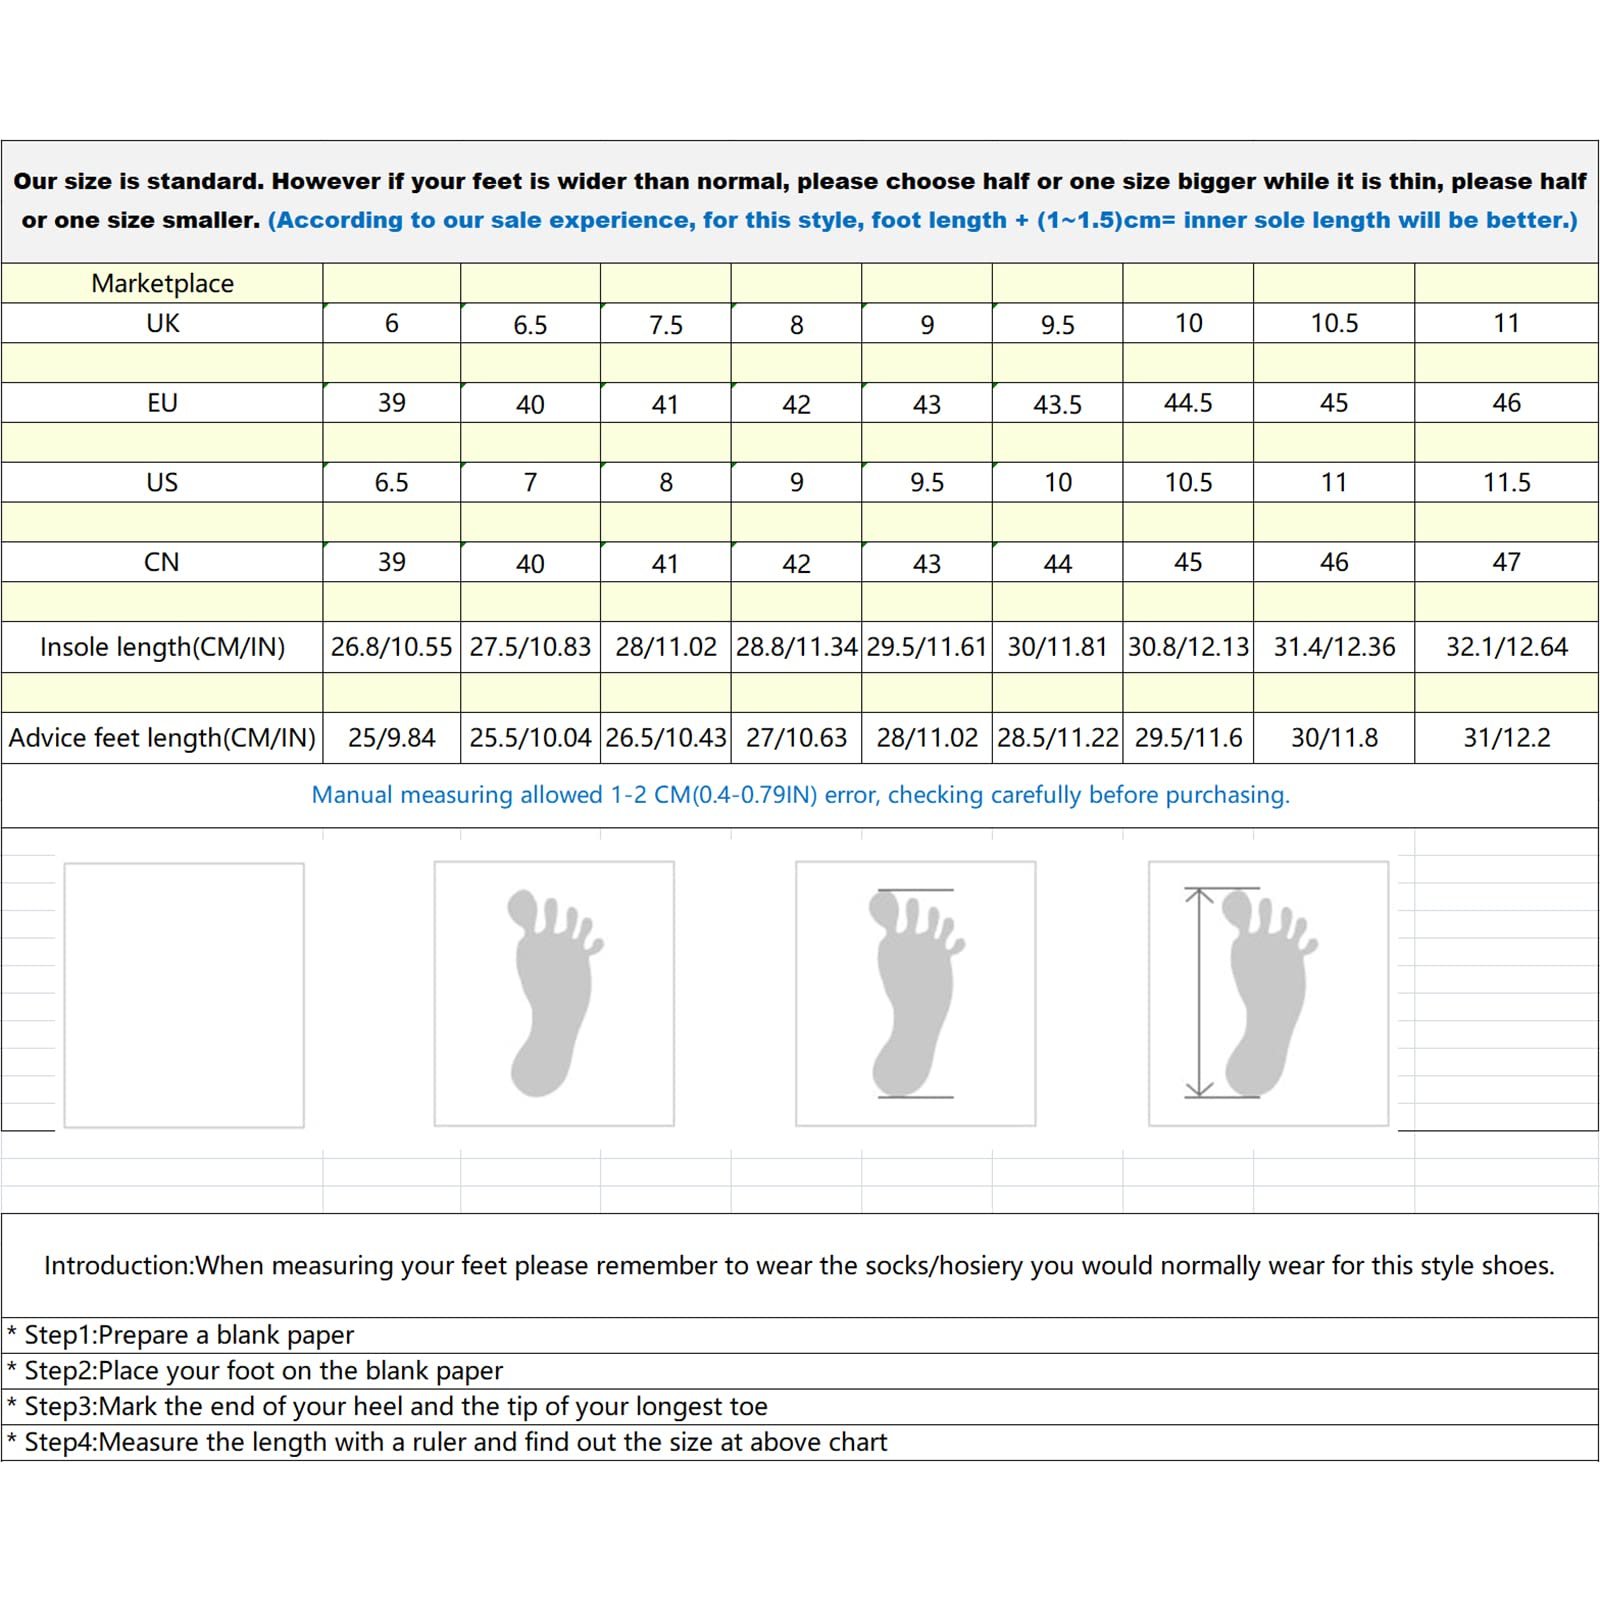Click the Marketplace header cell
This screenshot has width=1600, height=1600.
click(x=162, y=283)
